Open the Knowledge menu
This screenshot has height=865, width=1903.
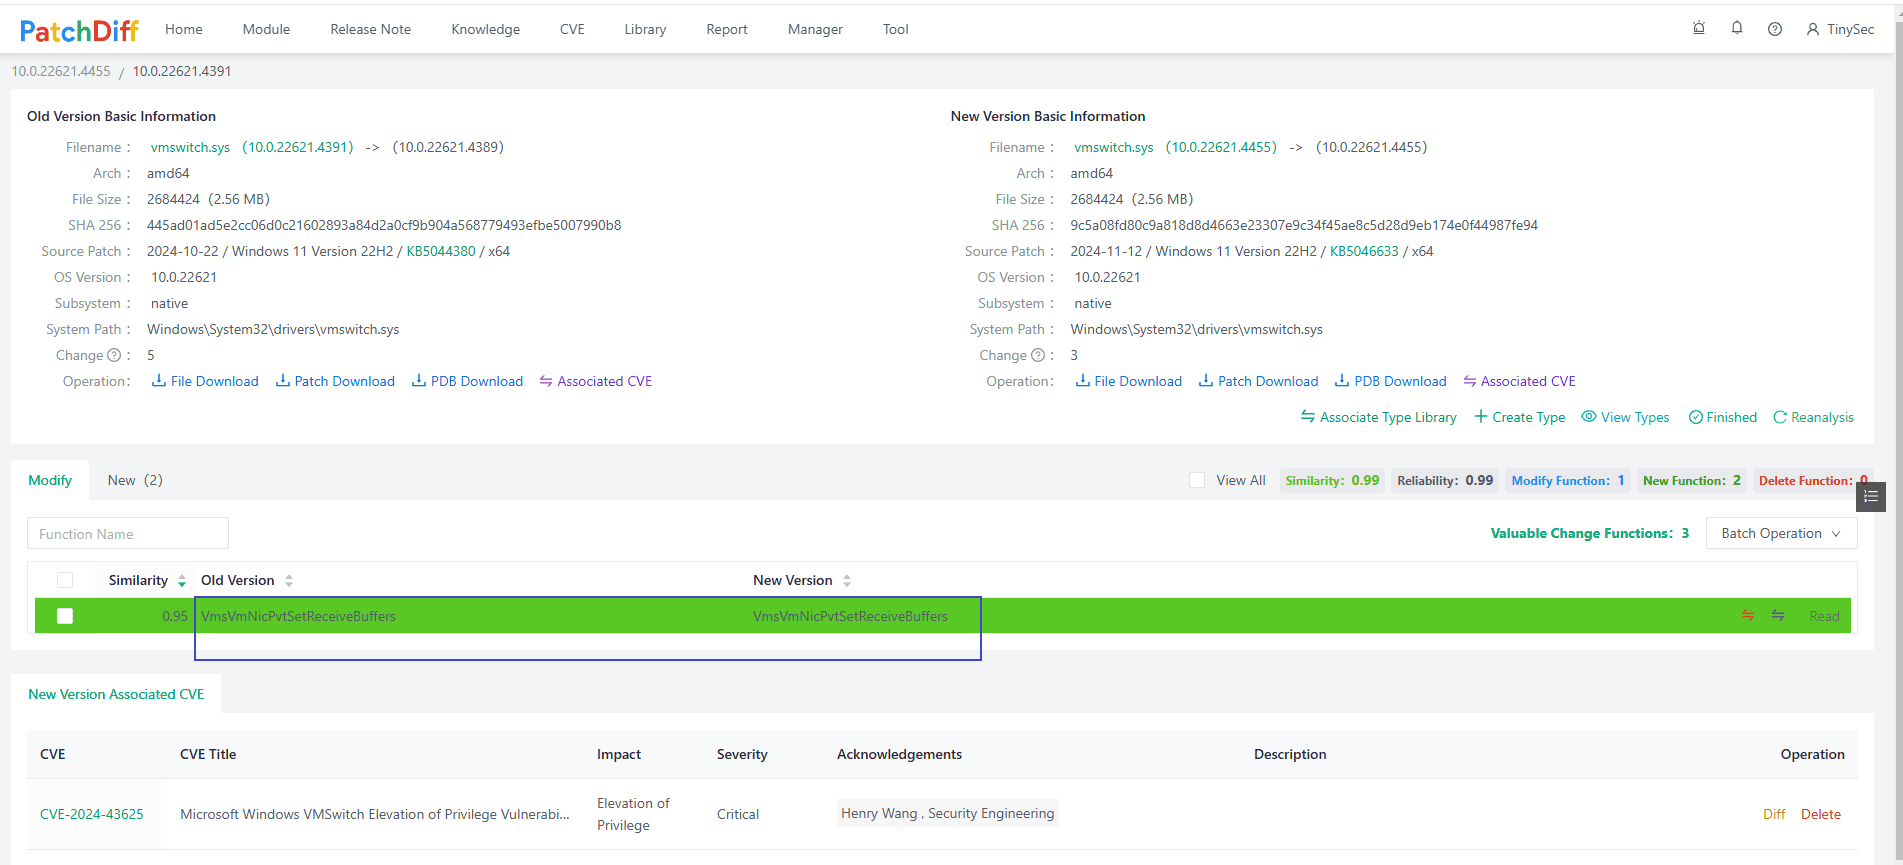pos(485,29)
